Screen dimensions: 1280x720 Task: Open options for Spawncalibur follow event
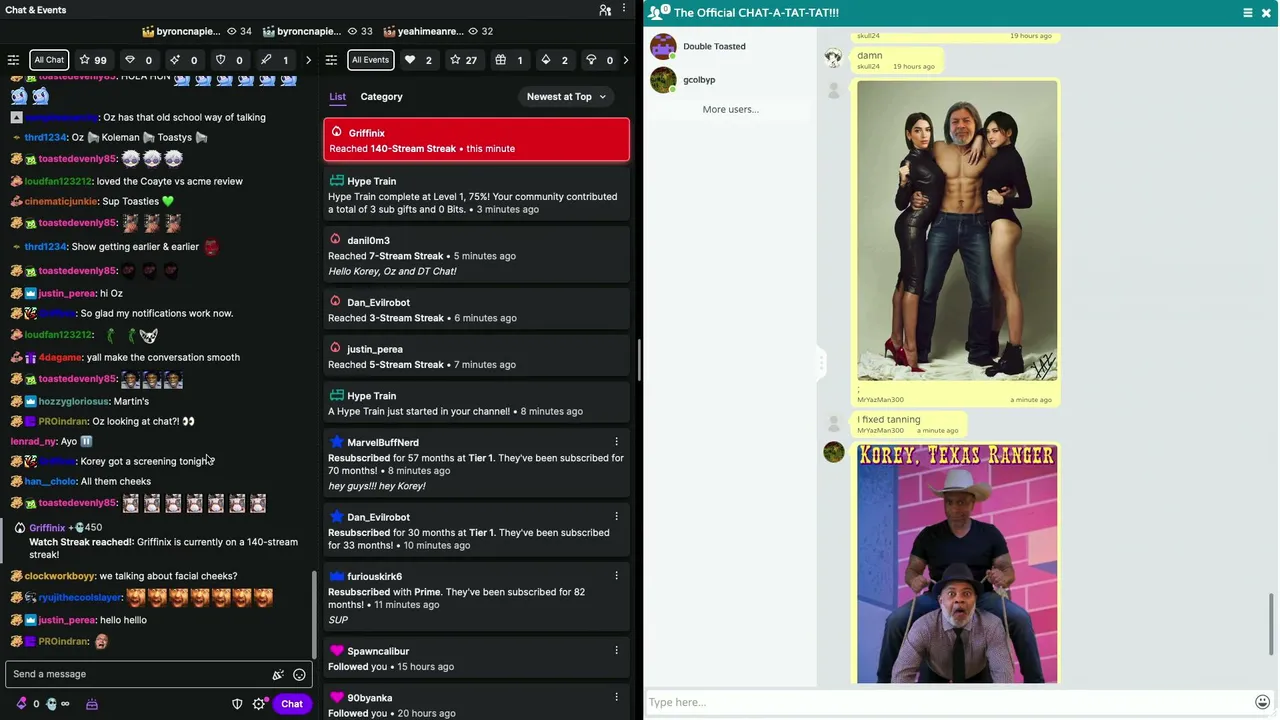pyautogui.click(x=616, y=651)
